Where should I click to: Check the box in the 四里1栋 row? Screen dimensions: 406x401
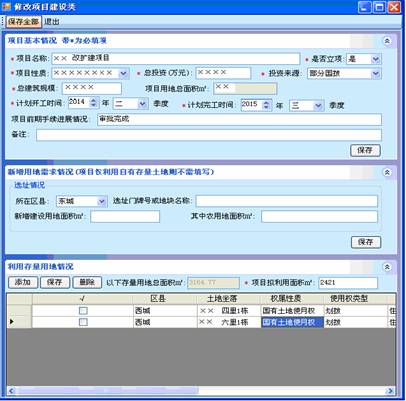tap(83, 311)
